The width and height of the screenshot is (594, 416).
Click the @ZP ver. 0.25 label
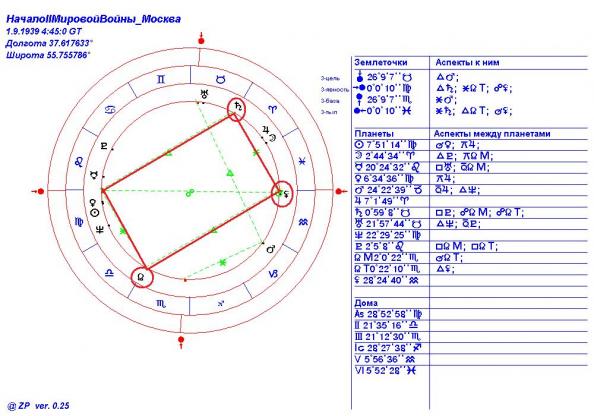click(x=38, y=406)
